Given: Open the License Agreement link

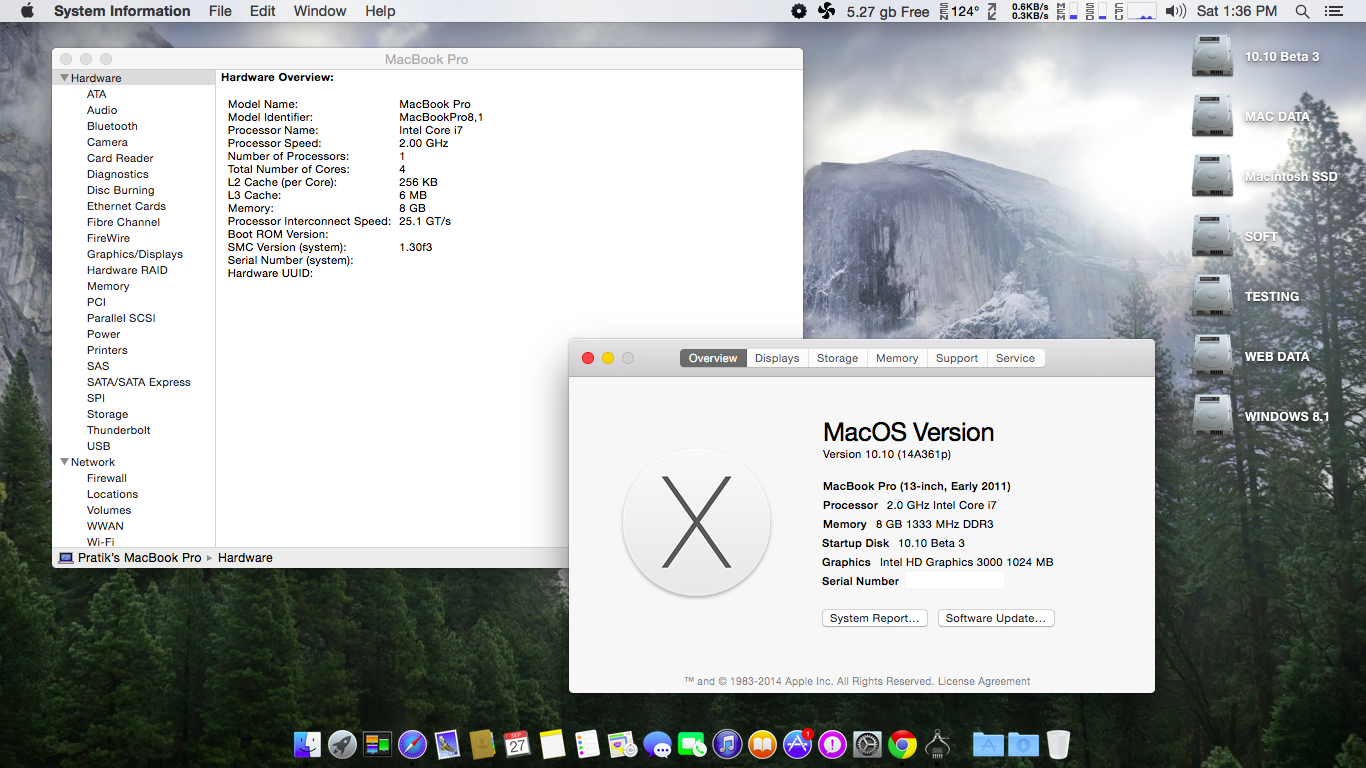Looking at the screenshot, I should click(x=984, y=681).
